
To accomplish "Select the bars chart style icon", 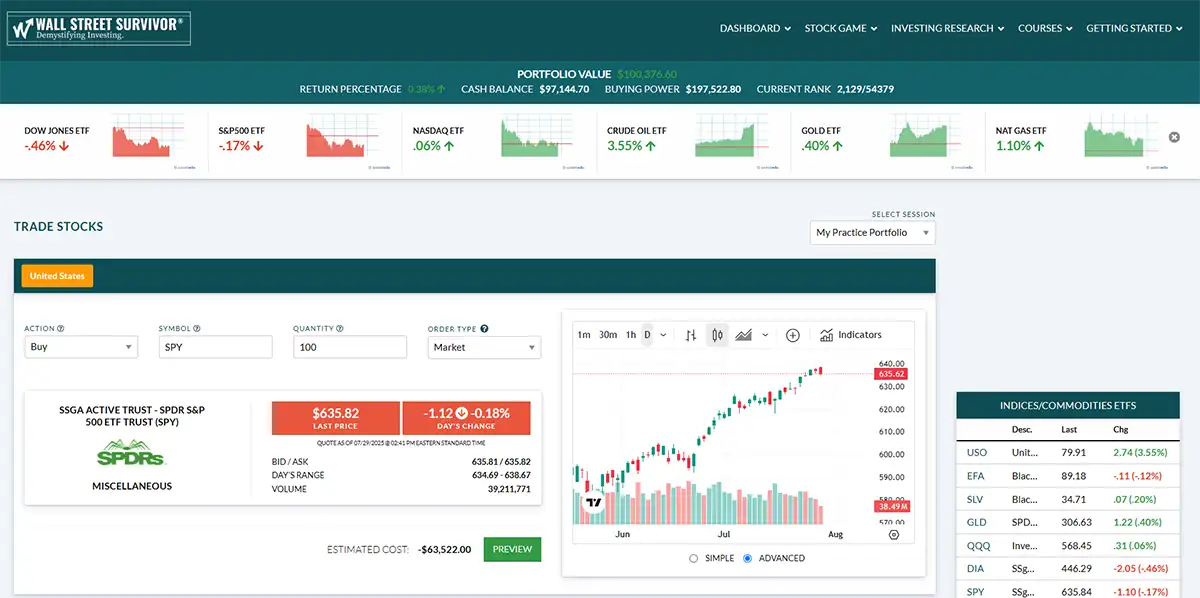I will pyautogui.click(x=690, y=335).
